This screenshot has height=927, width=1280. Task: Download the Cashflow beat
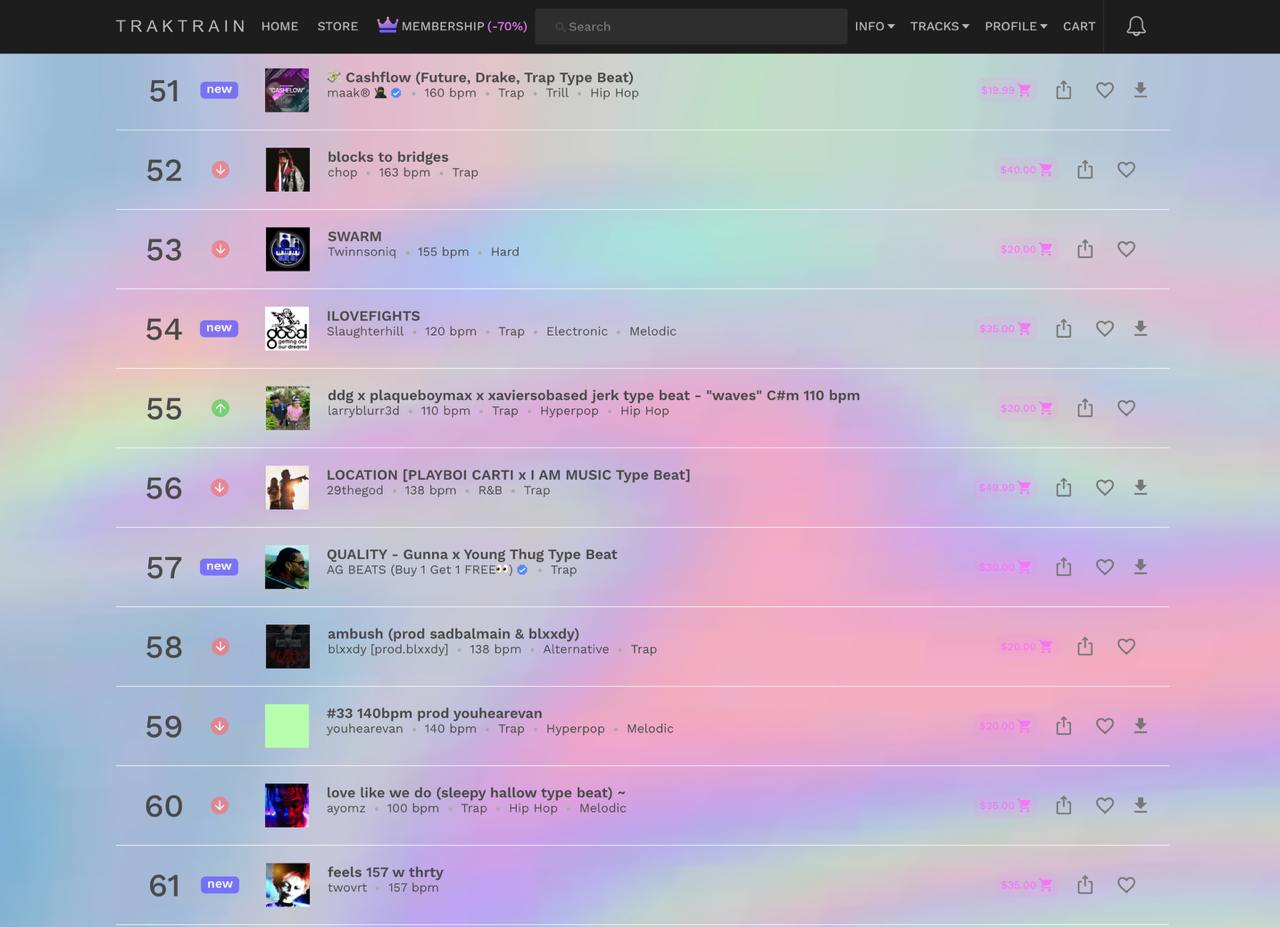(1140, 90)
